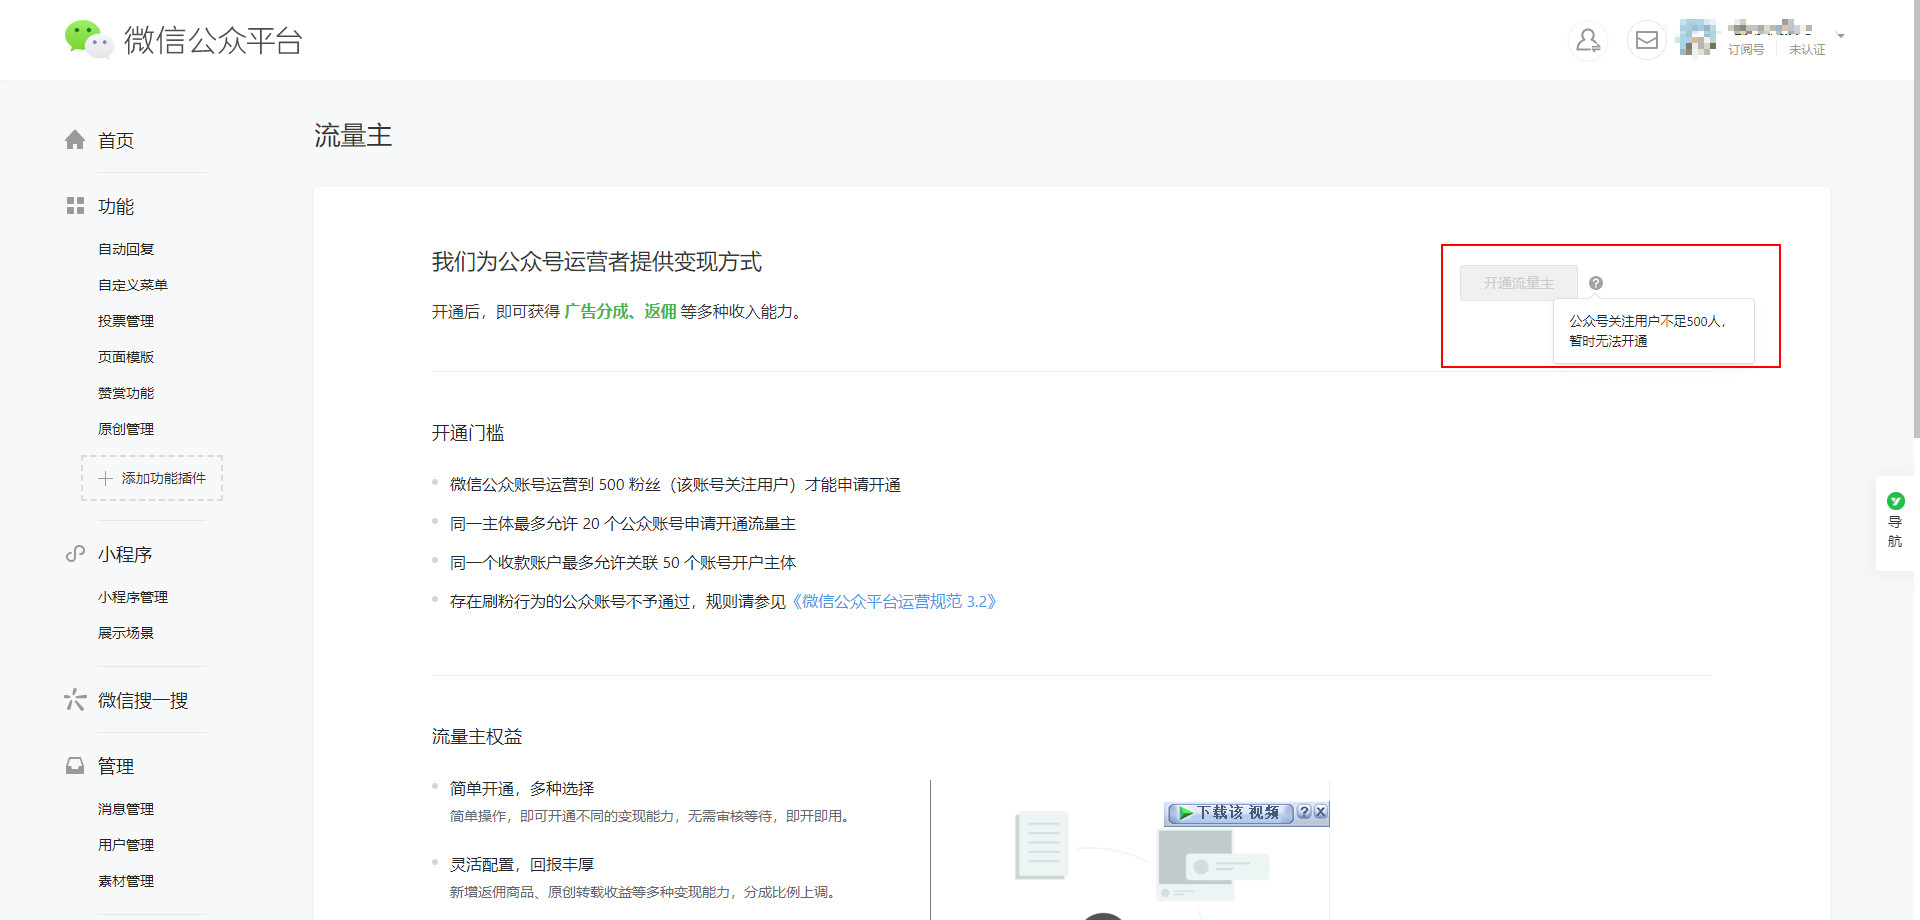The width and height of the screenshot is (1920, 920).
Task: Click the 流量主权益 heading
Action: (477, 737)
